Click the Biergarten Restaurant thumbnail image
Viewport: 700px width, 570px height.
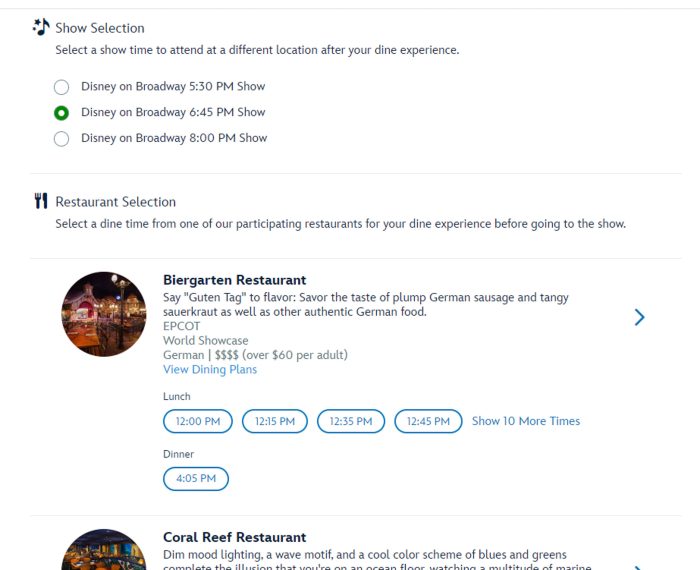[104, 314]
